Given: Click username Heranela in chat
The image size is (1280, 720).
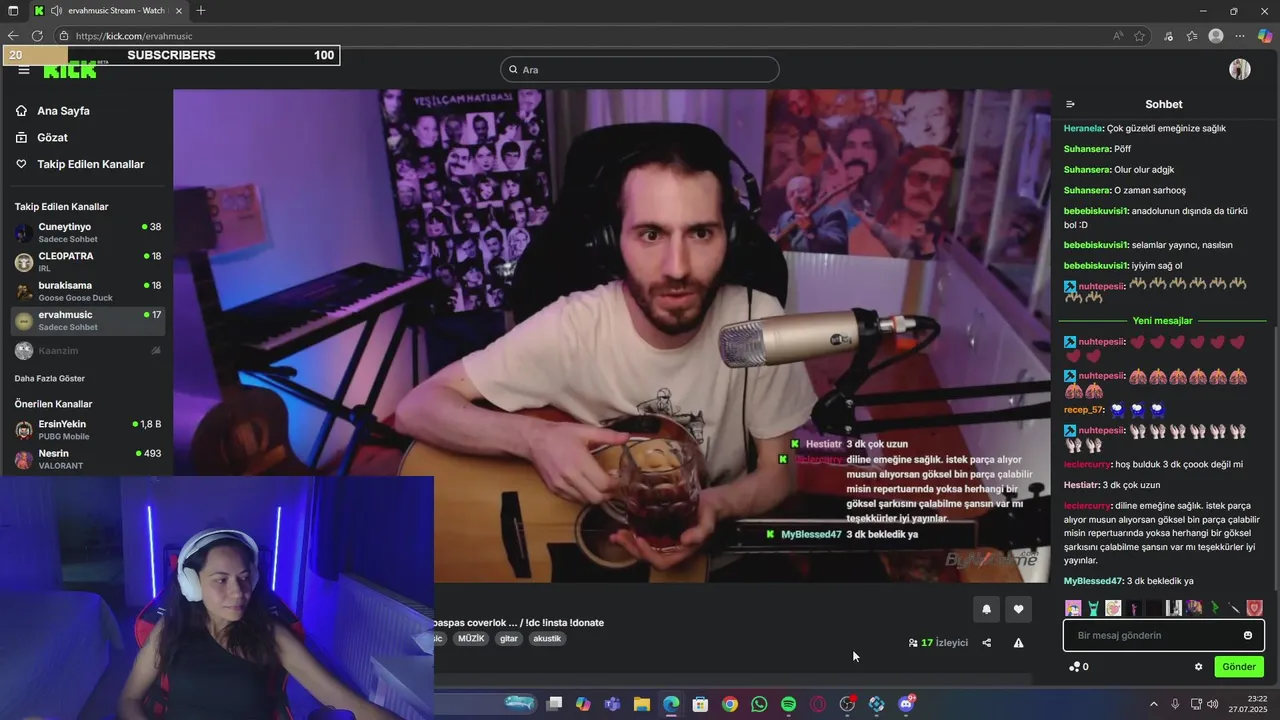Looking at the screenshot, I should pos(1083,129).
